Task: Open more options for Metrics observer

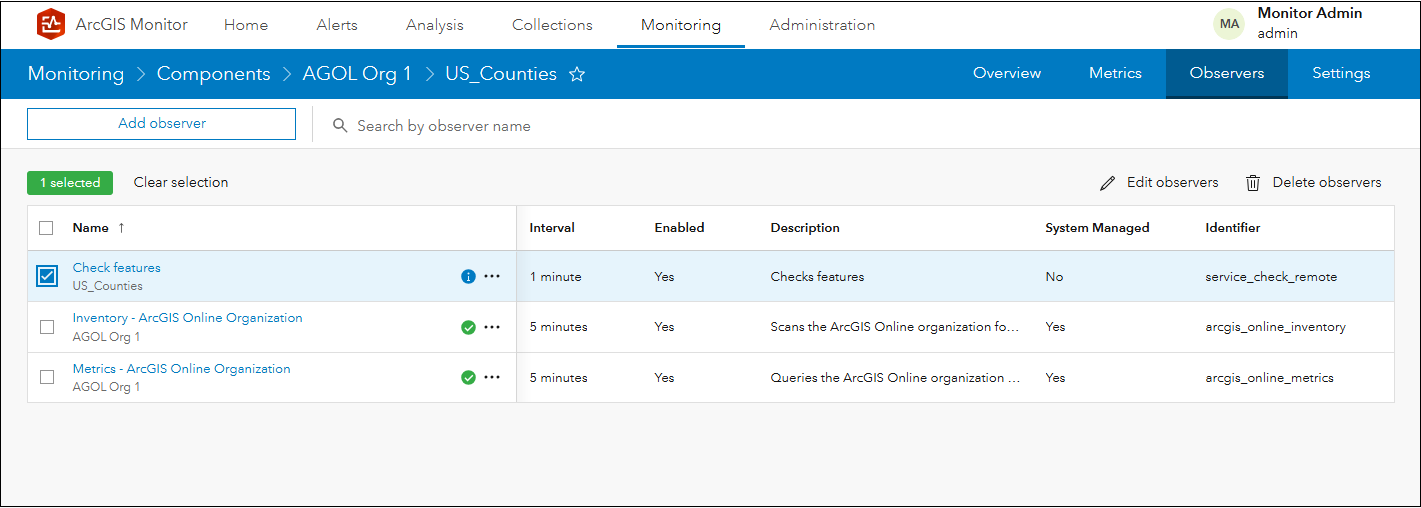Action: pyautogui.click(x=492, y=378)
